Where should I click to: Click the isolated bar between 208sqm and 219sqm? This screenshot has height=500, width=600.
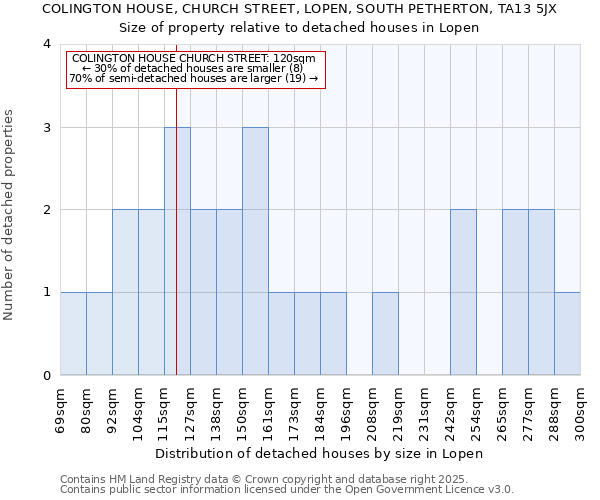coord(385,334)
